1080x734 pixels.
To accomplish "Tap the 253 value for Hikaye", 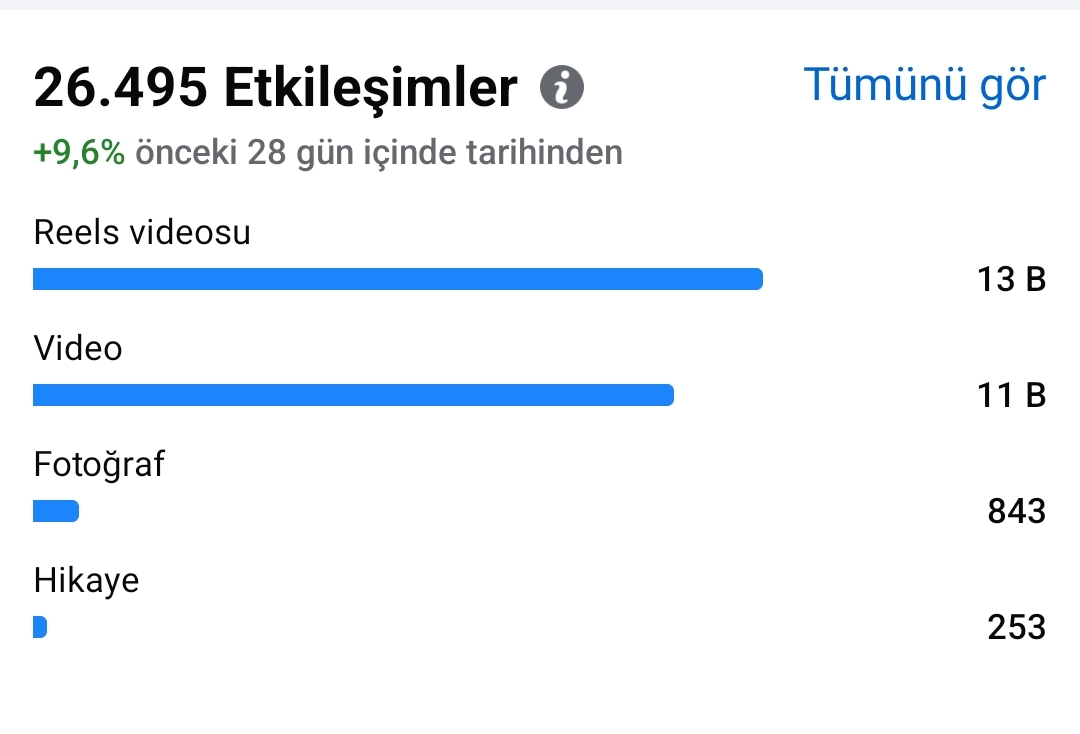I will 1017,627.
